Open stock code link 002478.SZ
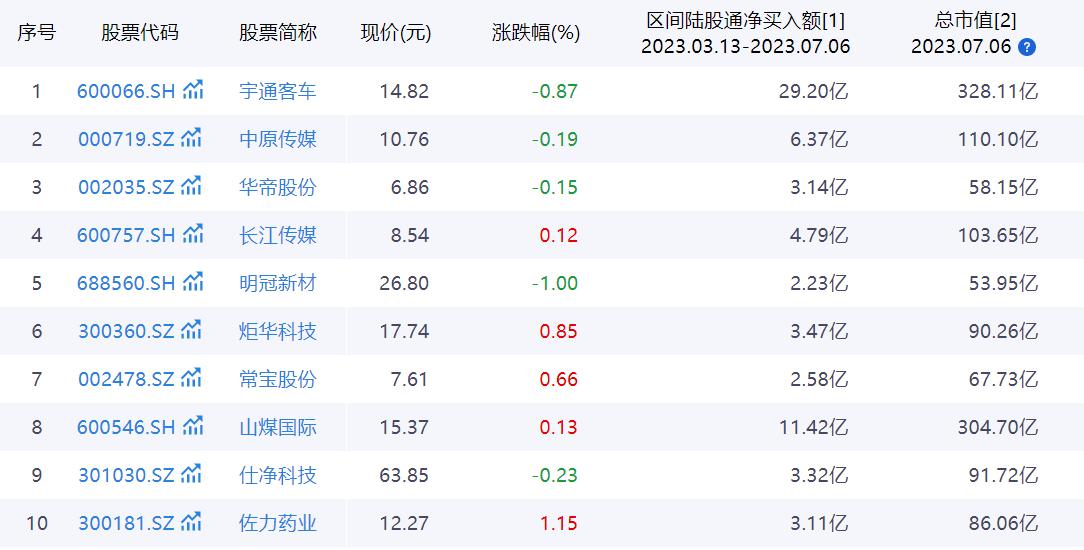Image resolution: width=1084 pixels, height=550 pixels. 127,379
